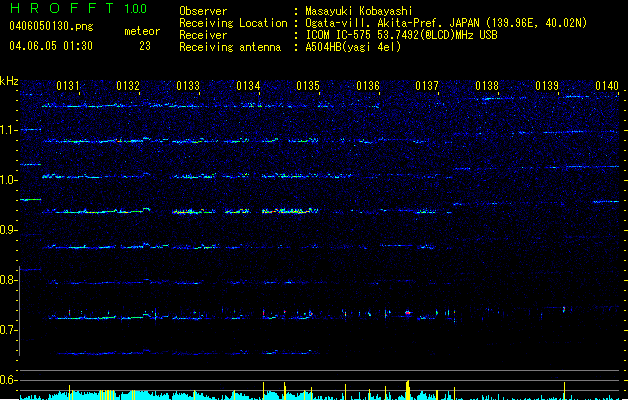Image resolution: width=629 pixels, height=400 pixels.
Task: Click antenna value A504HB(yagi 4el)
Action: point(353,47)
